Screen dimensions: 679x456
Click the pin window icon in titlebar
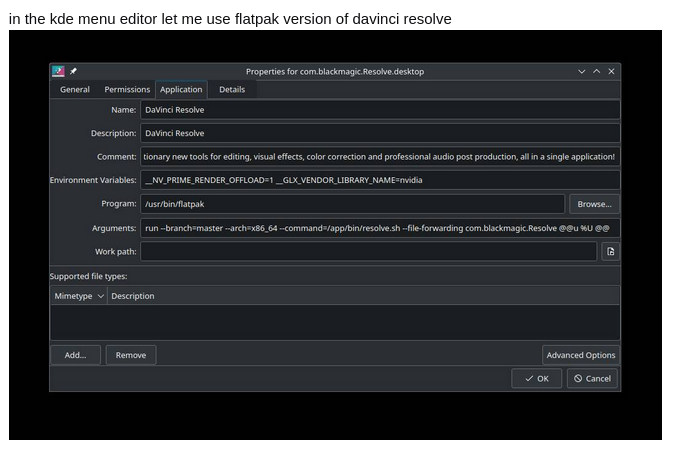[73, 71]
